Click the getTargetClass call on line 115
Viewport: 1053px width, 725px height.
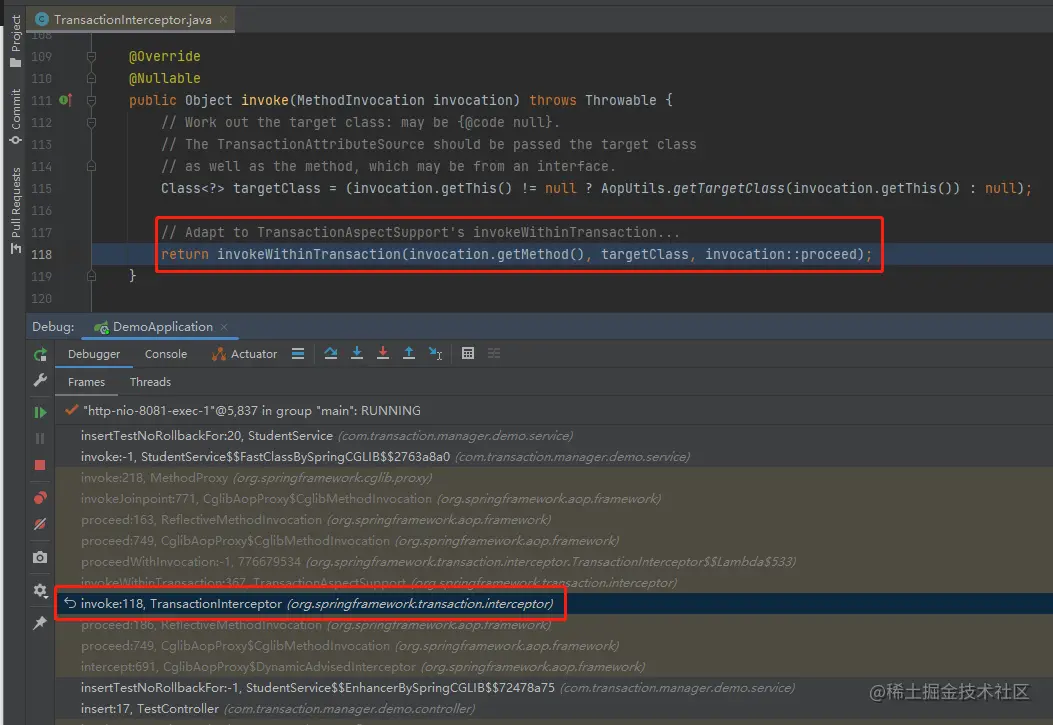[729, 189]
